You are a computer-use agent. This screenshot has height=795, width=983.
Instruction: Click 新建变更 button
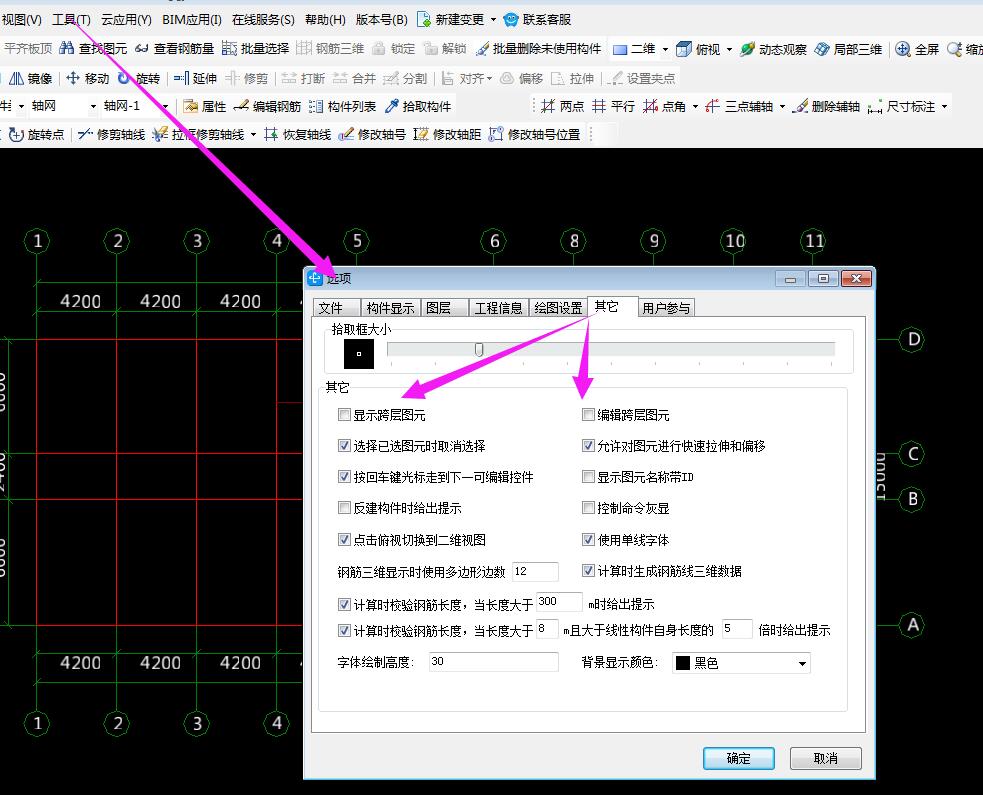451,19
